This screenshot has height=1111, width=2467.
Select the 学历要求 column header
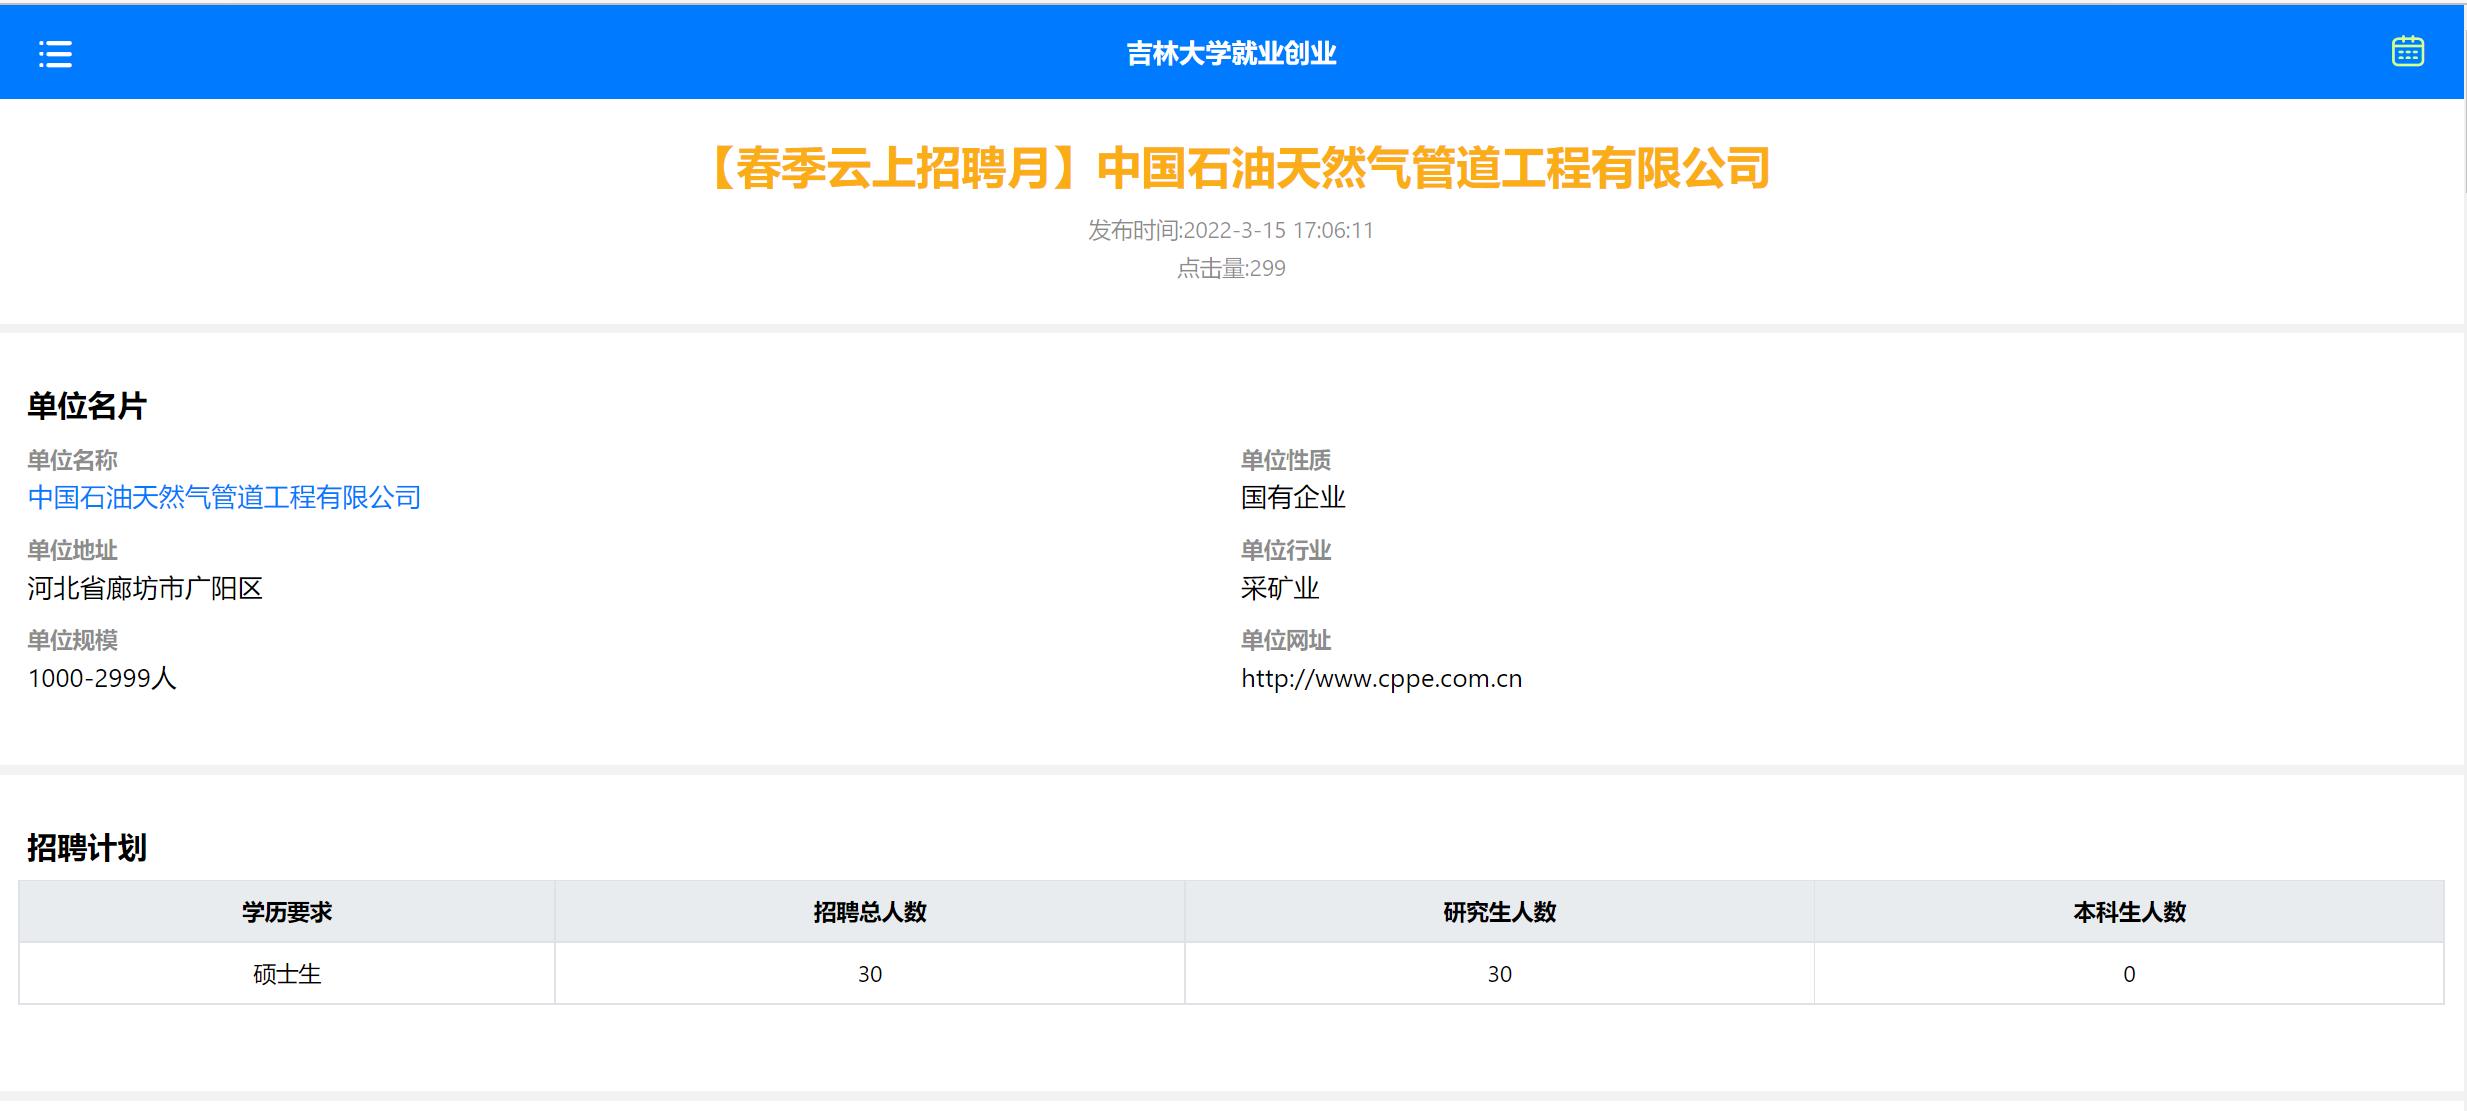(x=287, y=912)
